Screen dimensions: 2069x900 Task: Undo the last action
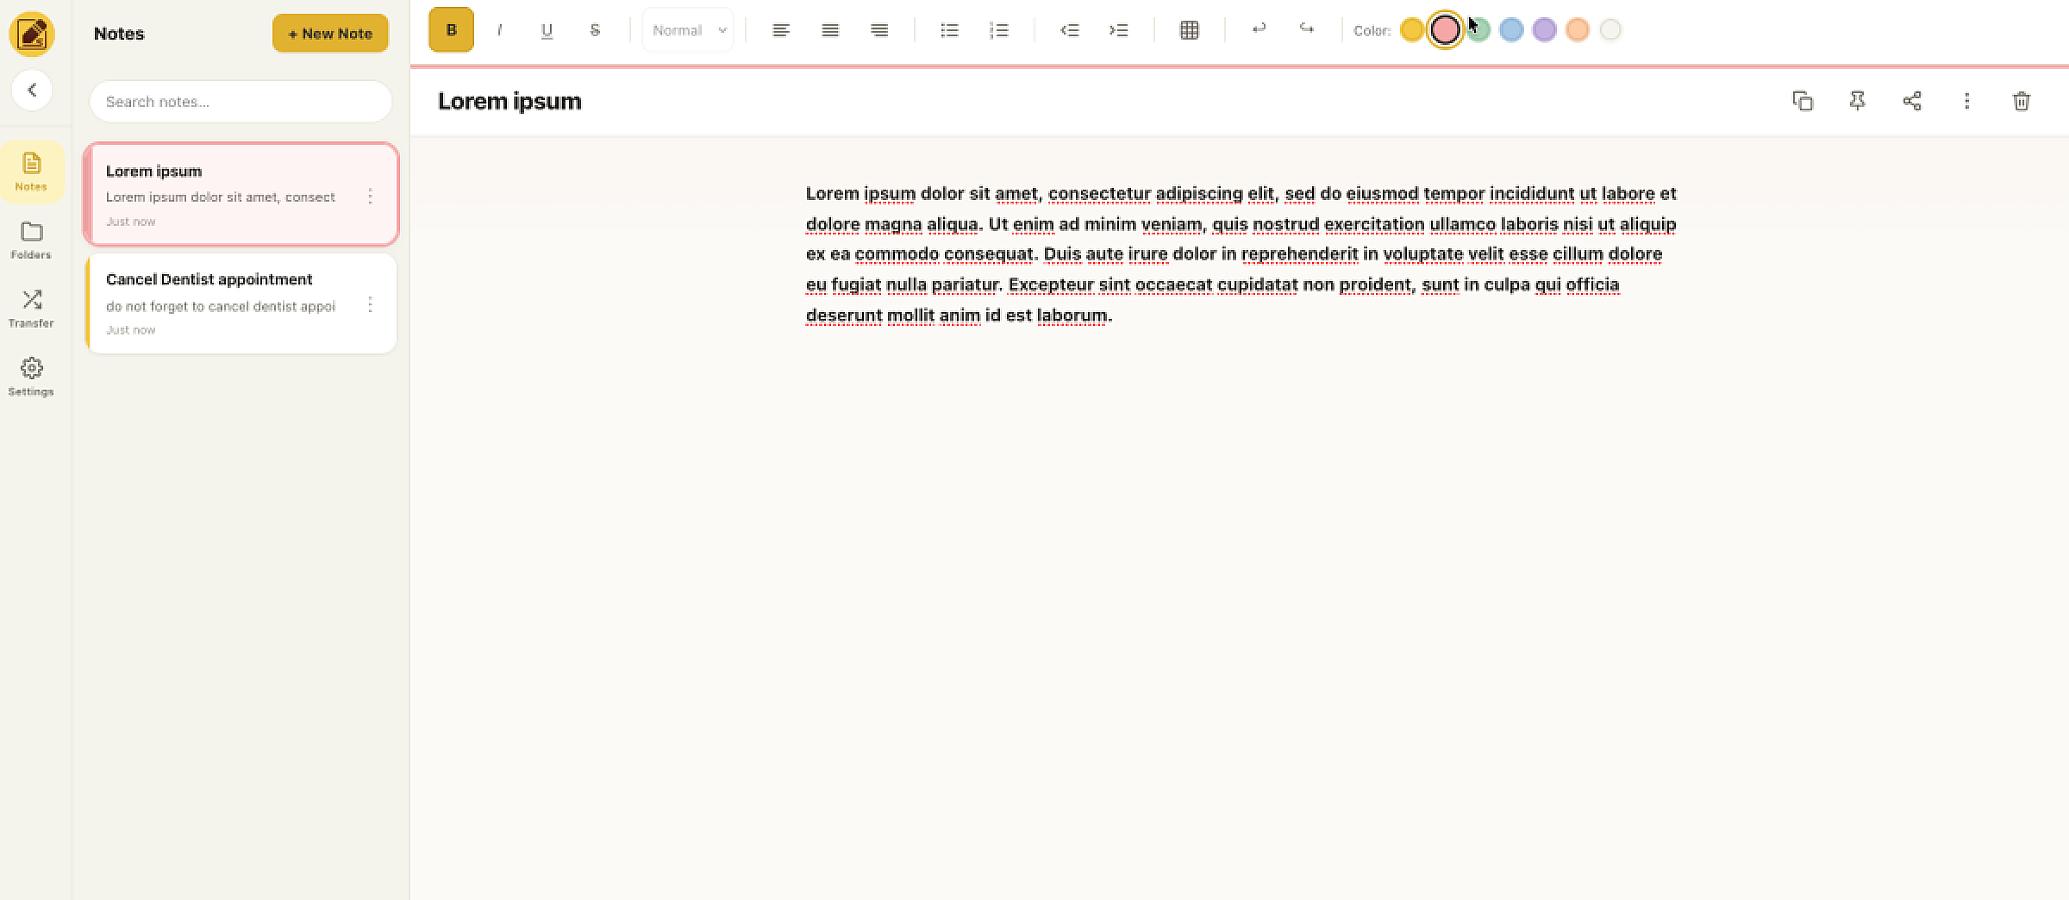(1259, 29)
